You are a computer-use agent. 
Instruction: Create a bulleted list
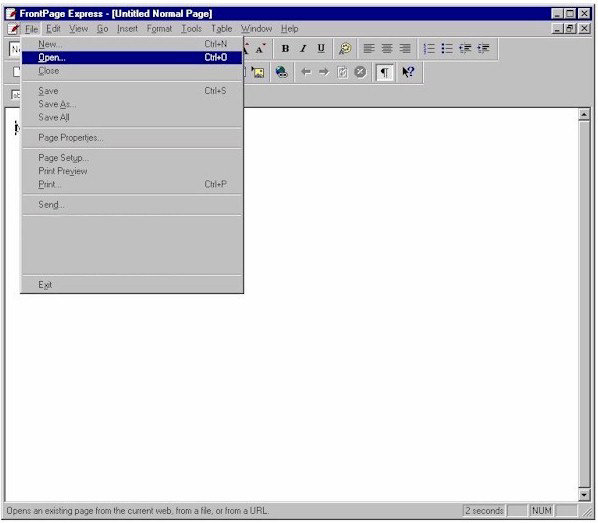pyautogui.click(x=447, y=49)
